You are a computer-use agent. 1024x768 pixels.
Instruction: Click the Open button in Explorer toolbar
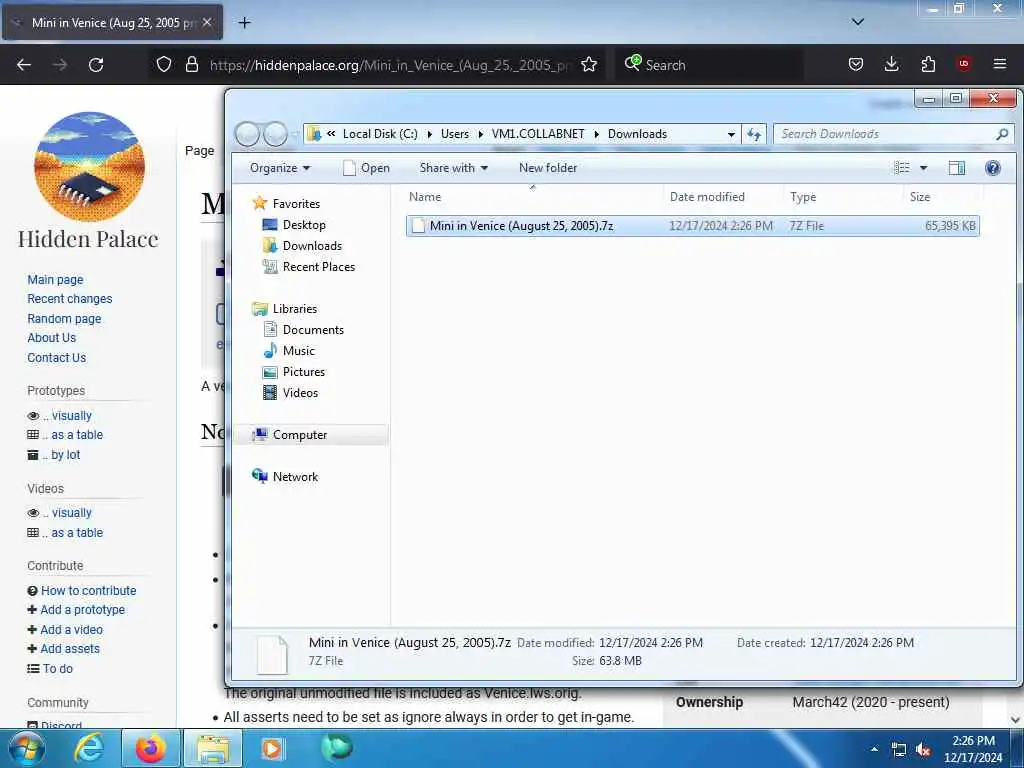pos(366,168)
